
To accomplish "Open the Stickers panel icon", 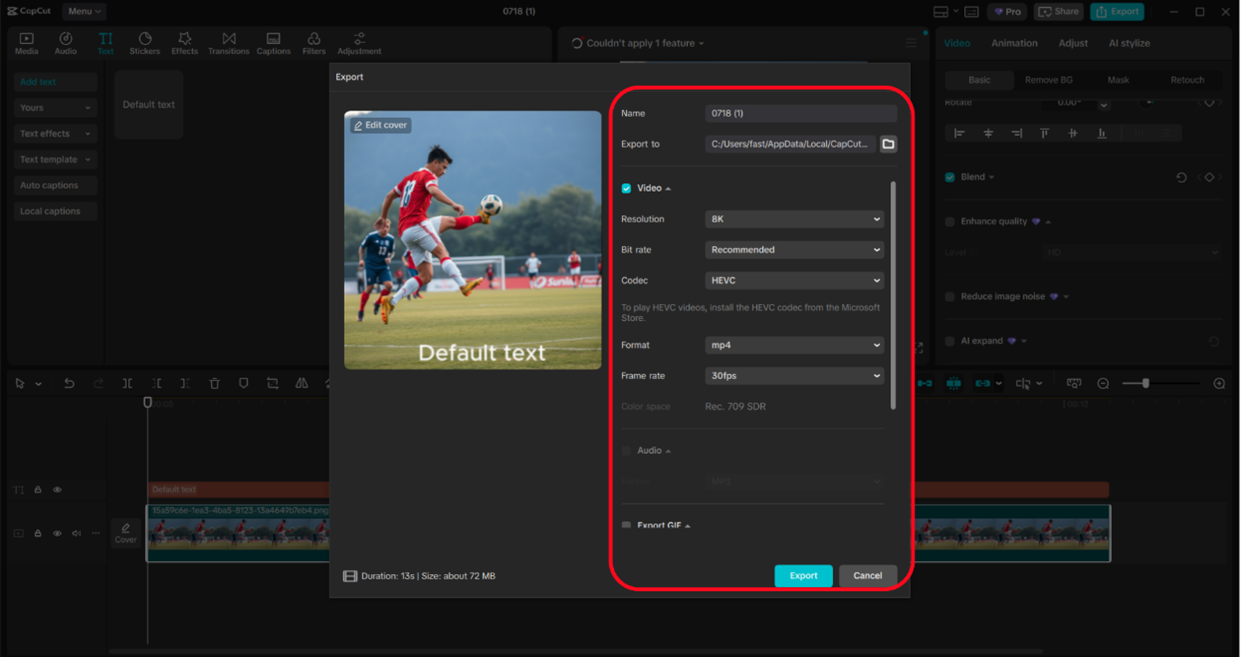I will (144, 43).
